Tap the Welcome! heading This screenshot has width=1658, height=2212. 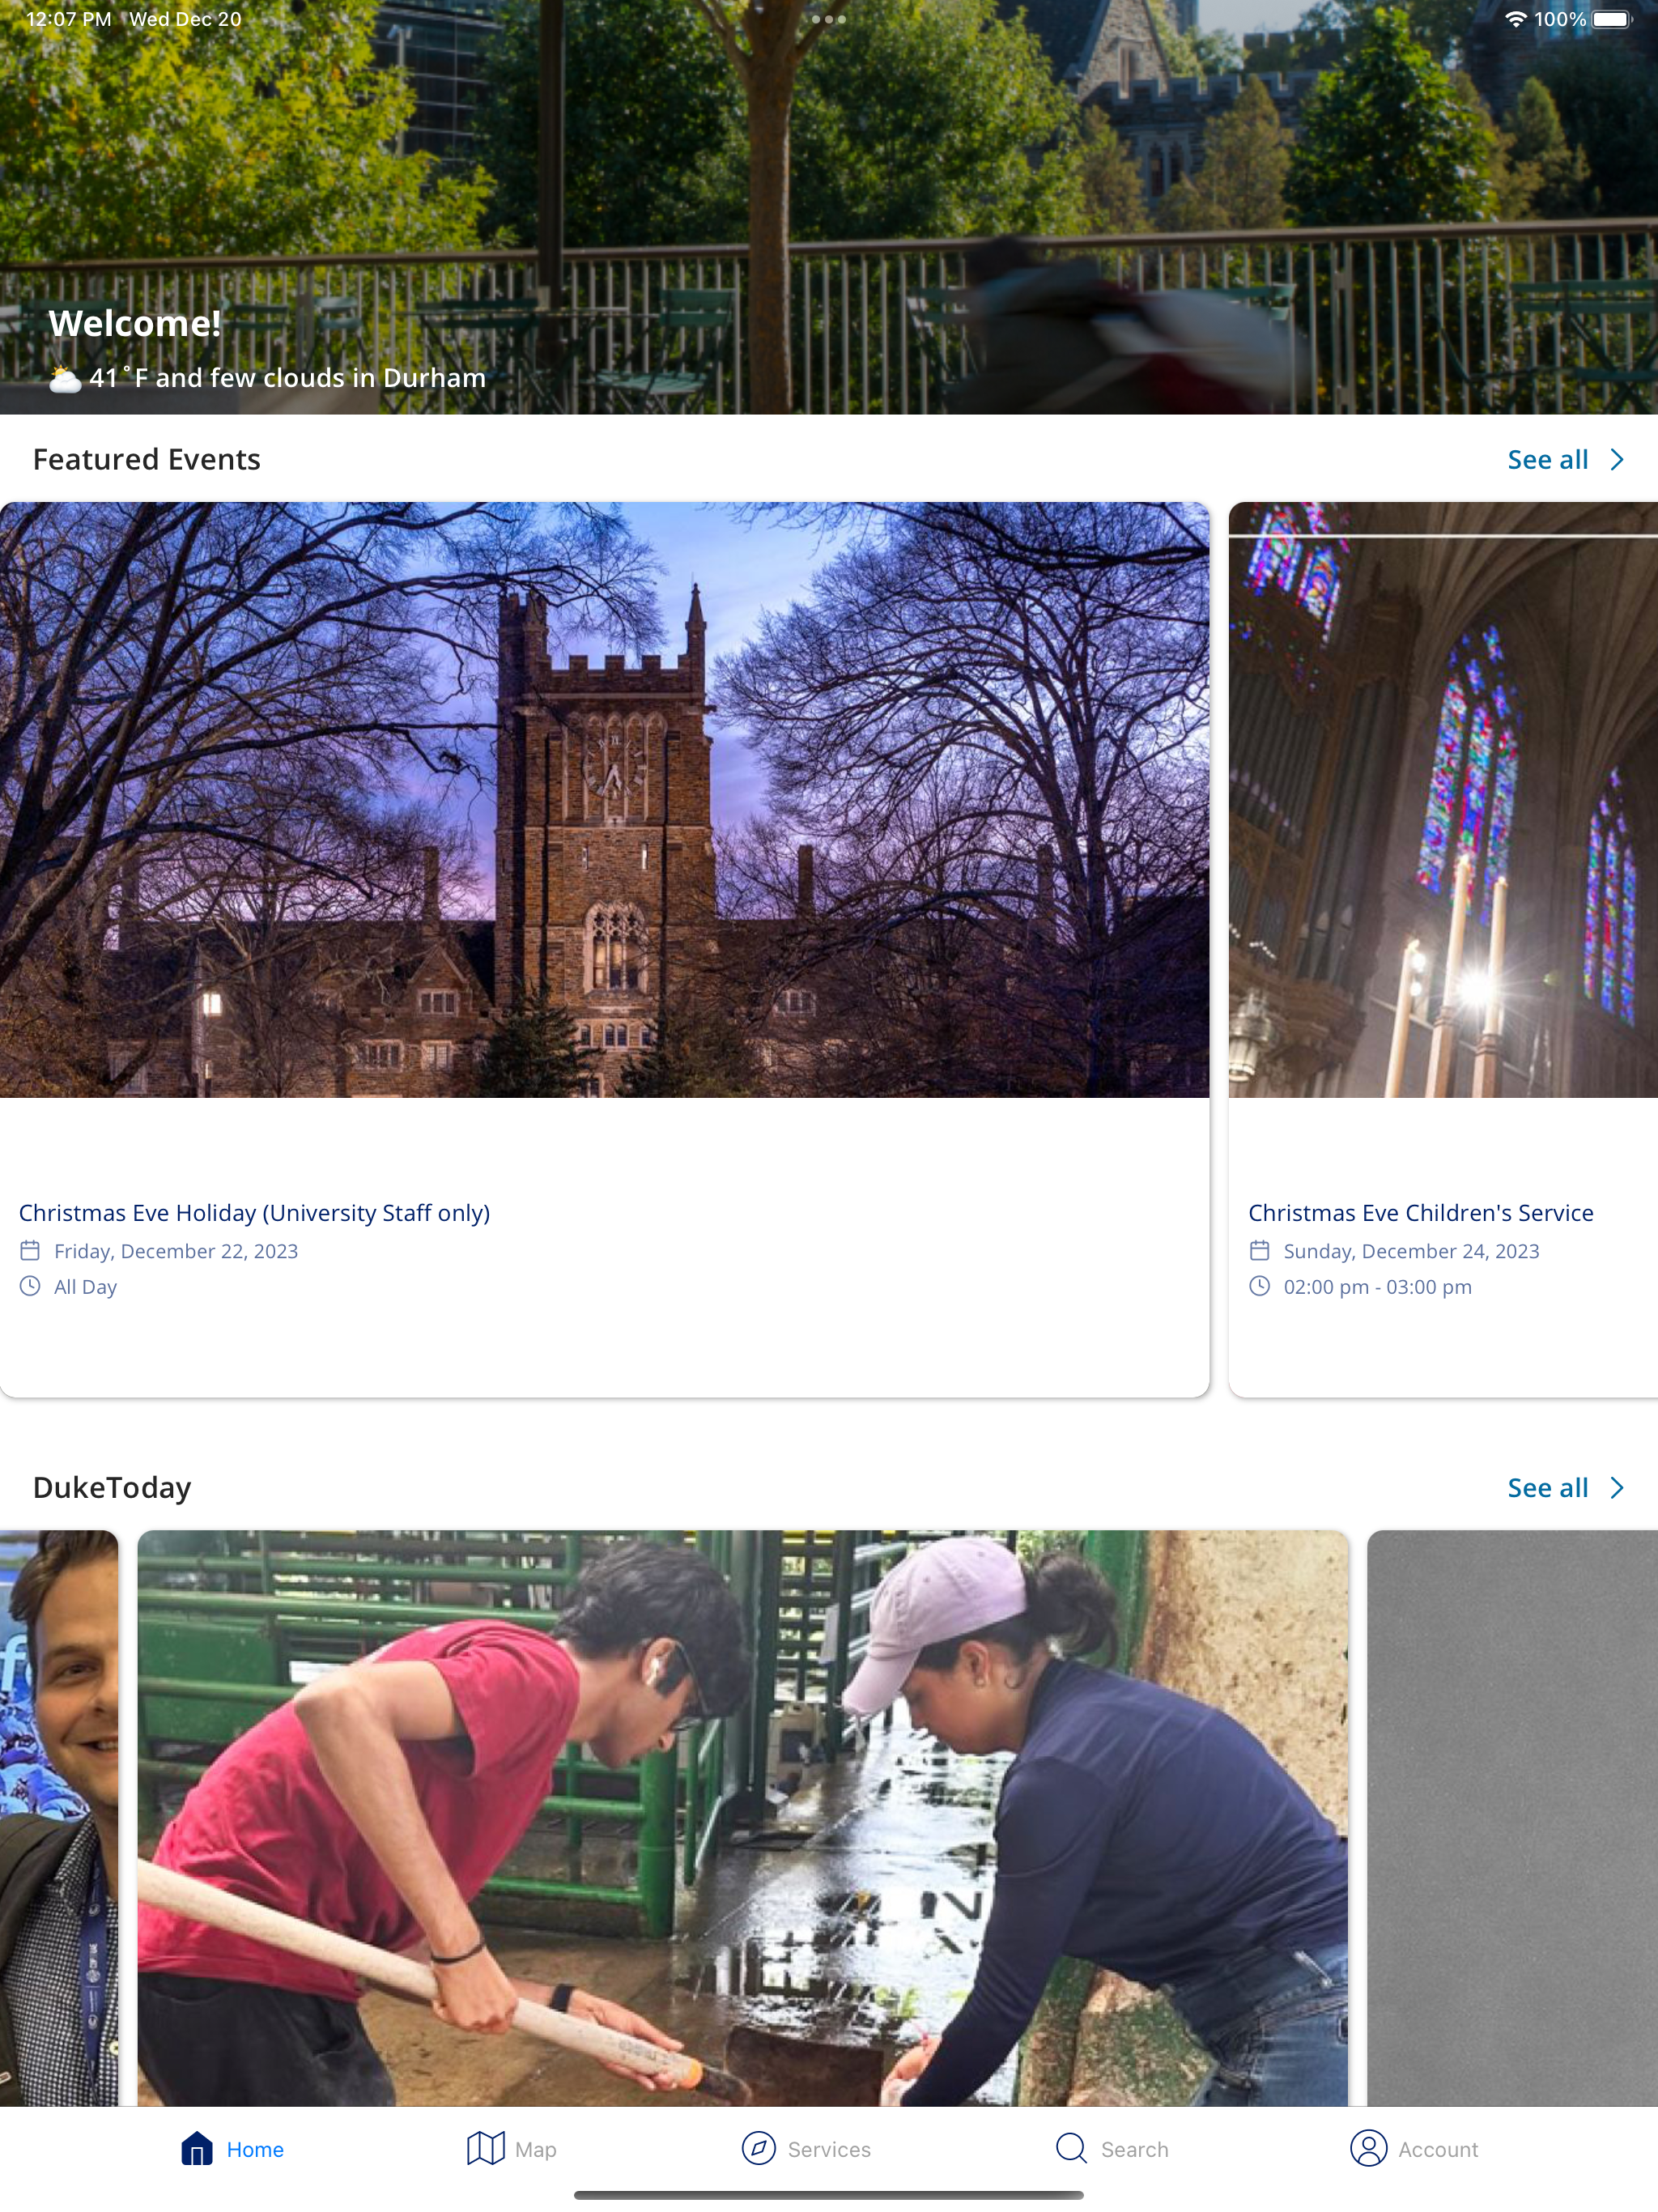[135, 323]
